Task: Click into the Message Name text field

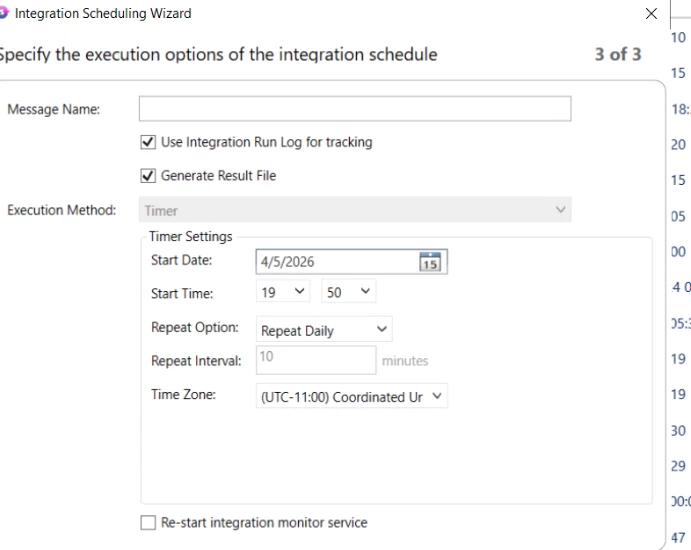Action: pos(354,109)
